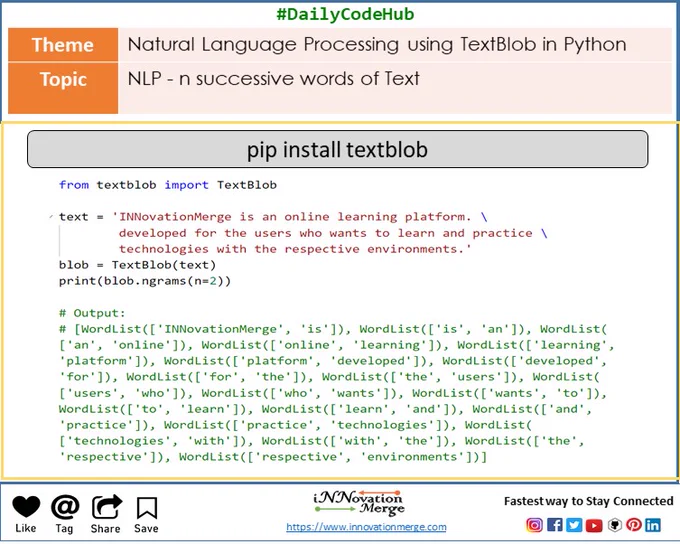The height and width of the screenshot is (544, 680).
Task: Click the heart Like icon
Action: tap(26, 507)
